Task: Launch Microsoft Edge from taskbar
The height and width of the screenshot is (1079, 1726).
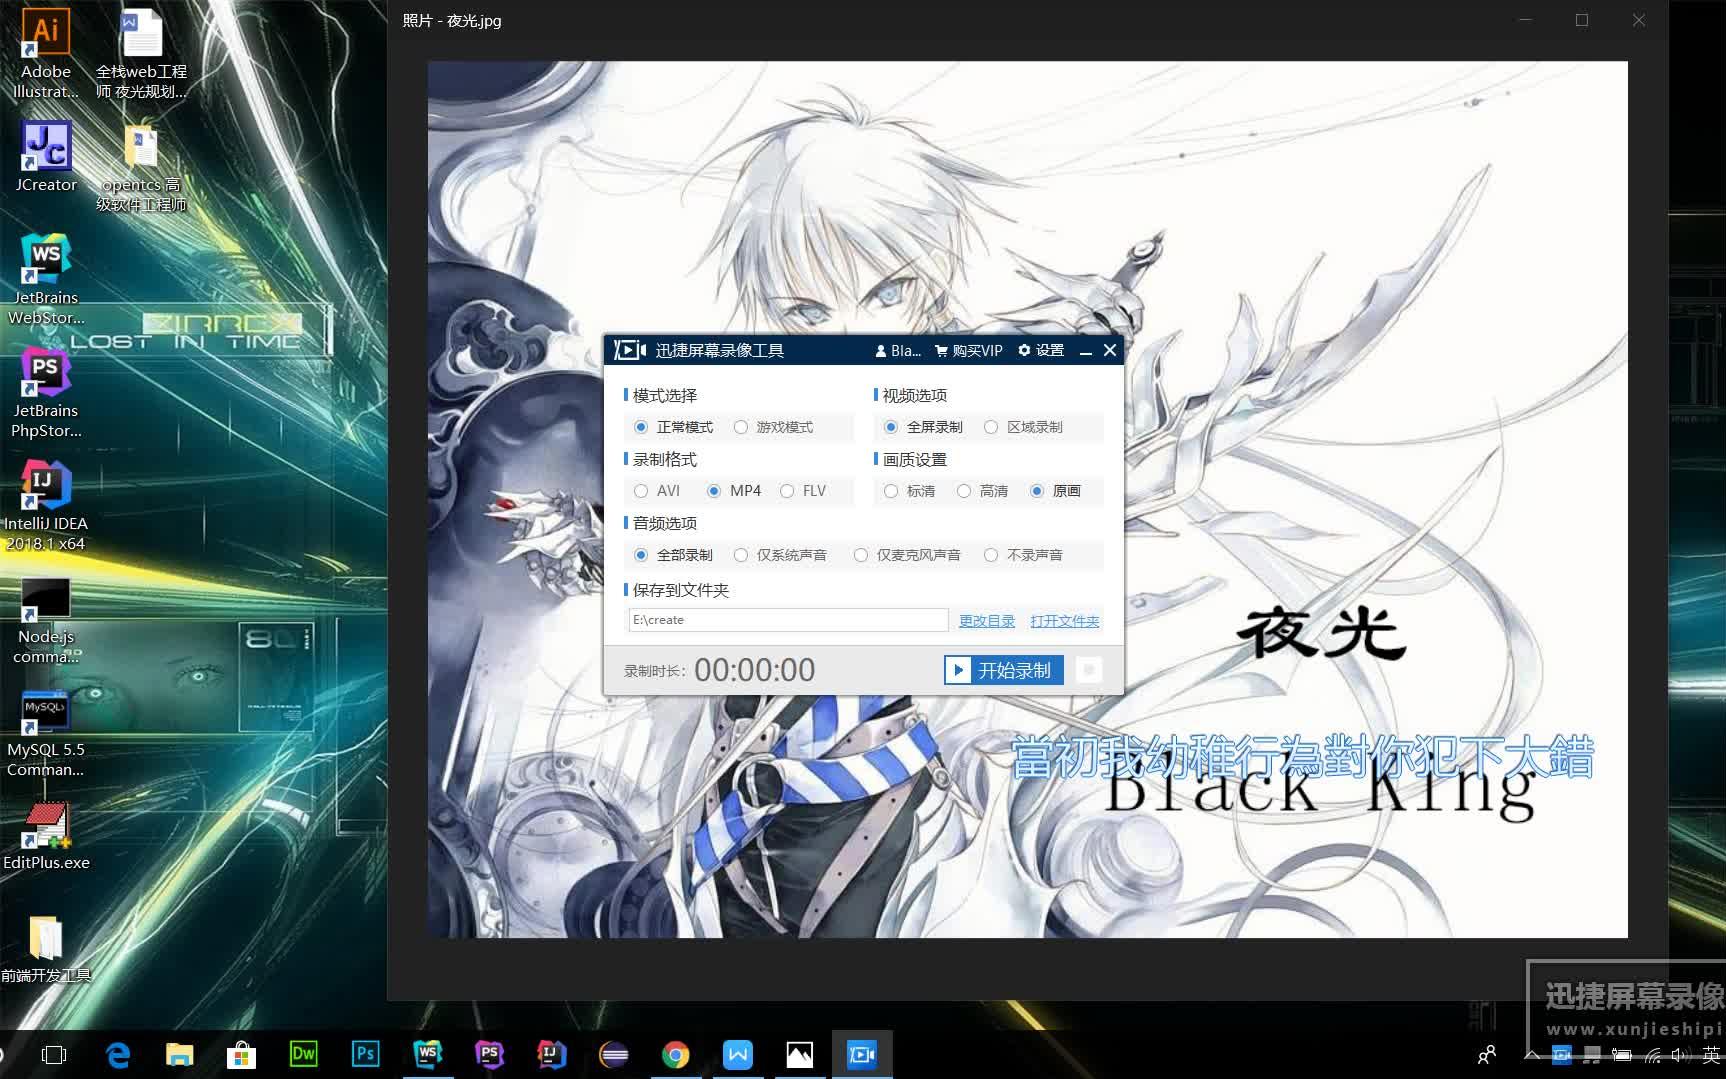Action: [118, 1054]
